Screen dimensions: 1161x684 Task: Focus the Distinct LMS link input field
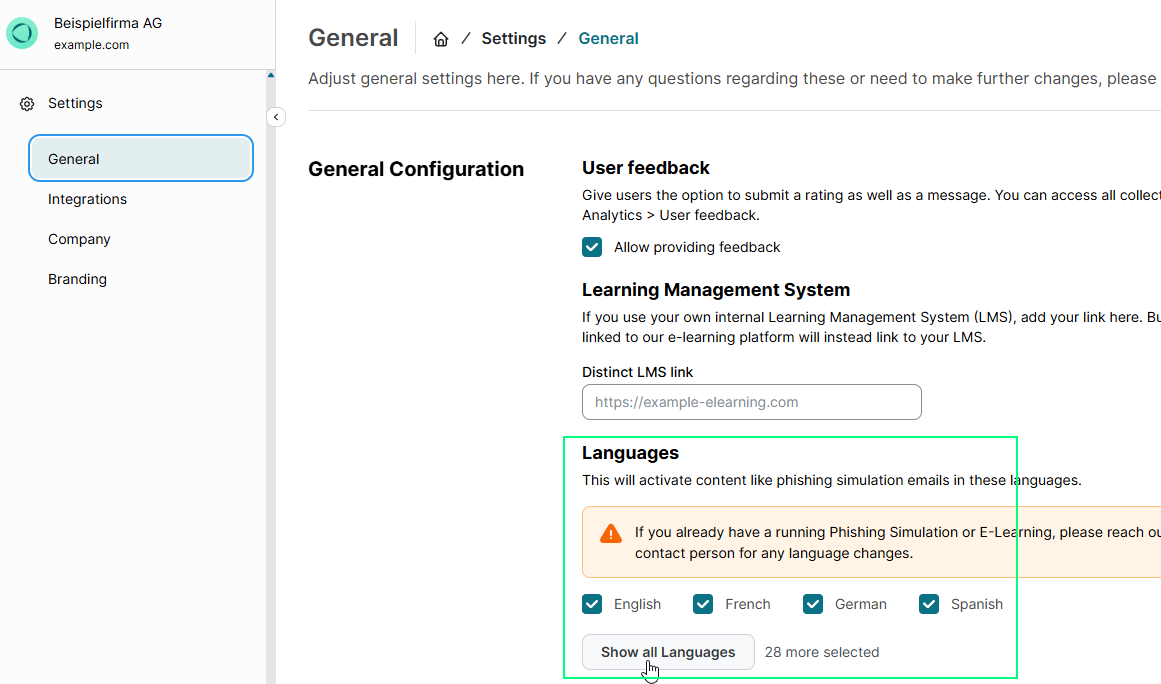tap(751, 402)
